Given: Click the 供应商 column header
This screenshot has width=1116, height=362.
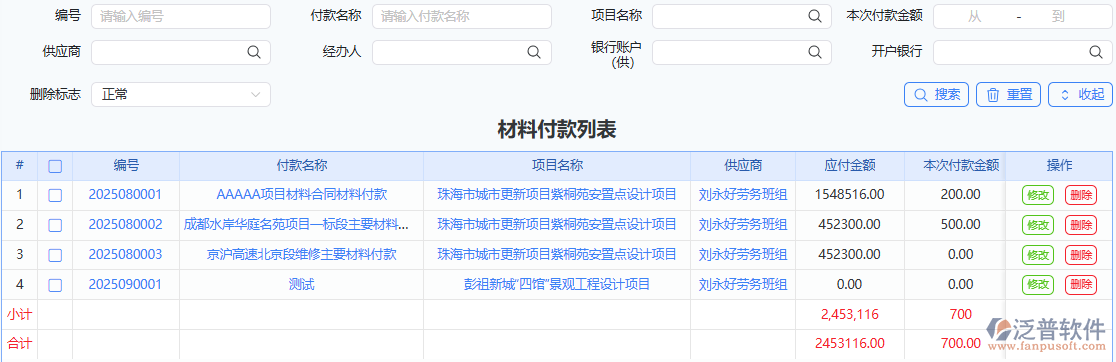Looking at the screenshot, I should click(x=743, y=166).
